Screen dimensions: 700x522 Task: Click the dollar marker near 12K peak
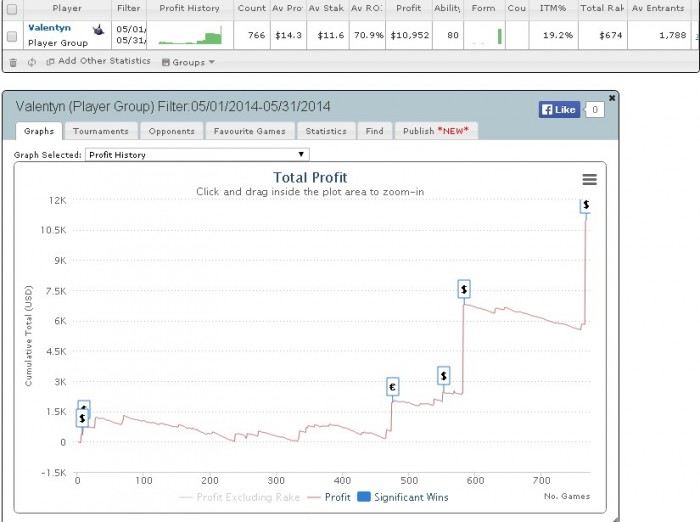coord(586,205)
